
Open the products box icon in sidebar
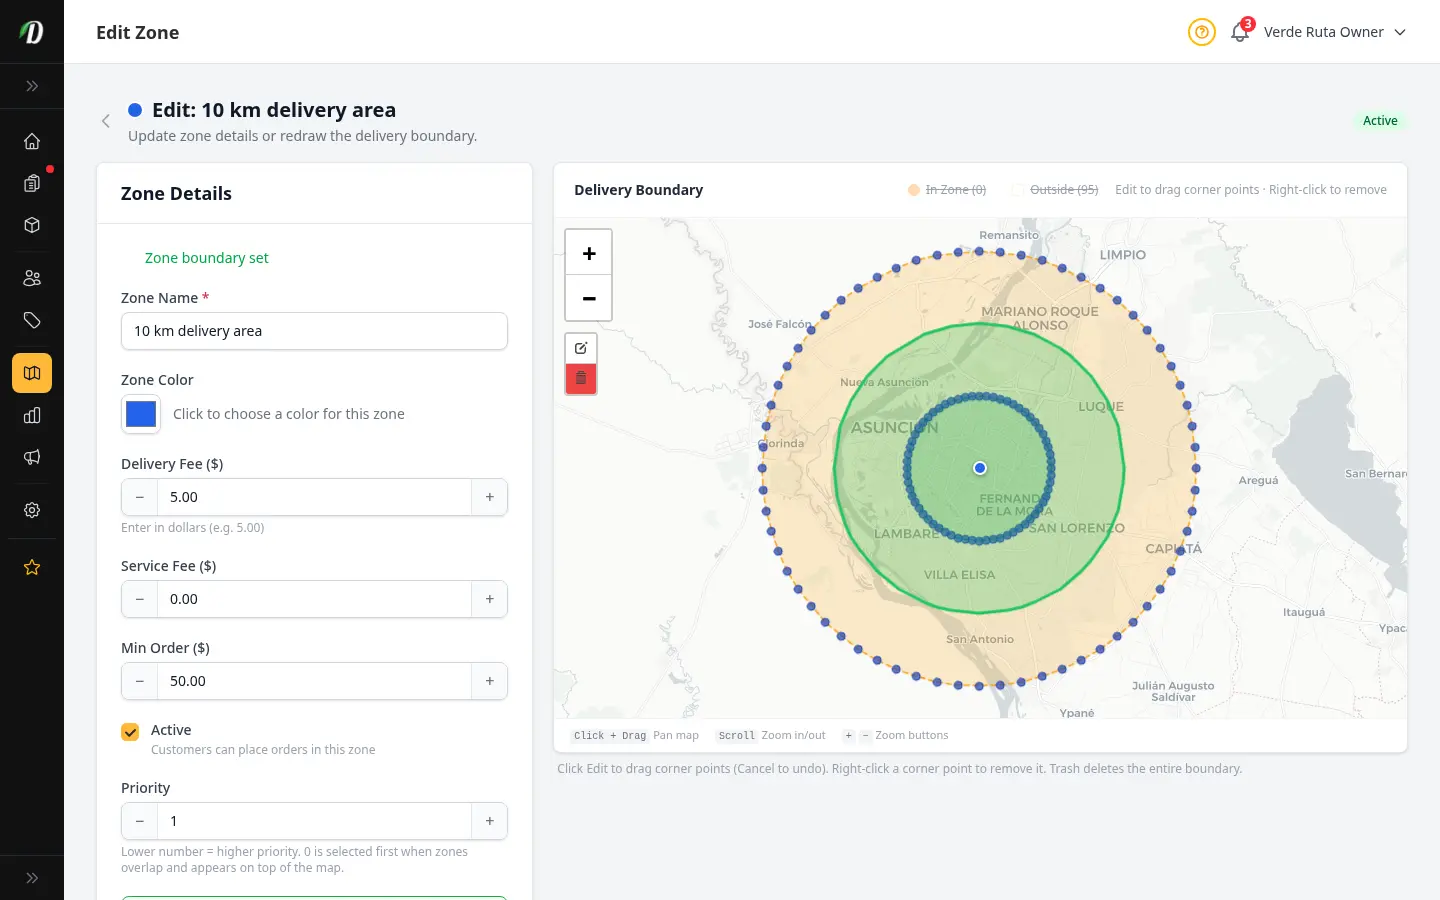(x=32, y=225)
